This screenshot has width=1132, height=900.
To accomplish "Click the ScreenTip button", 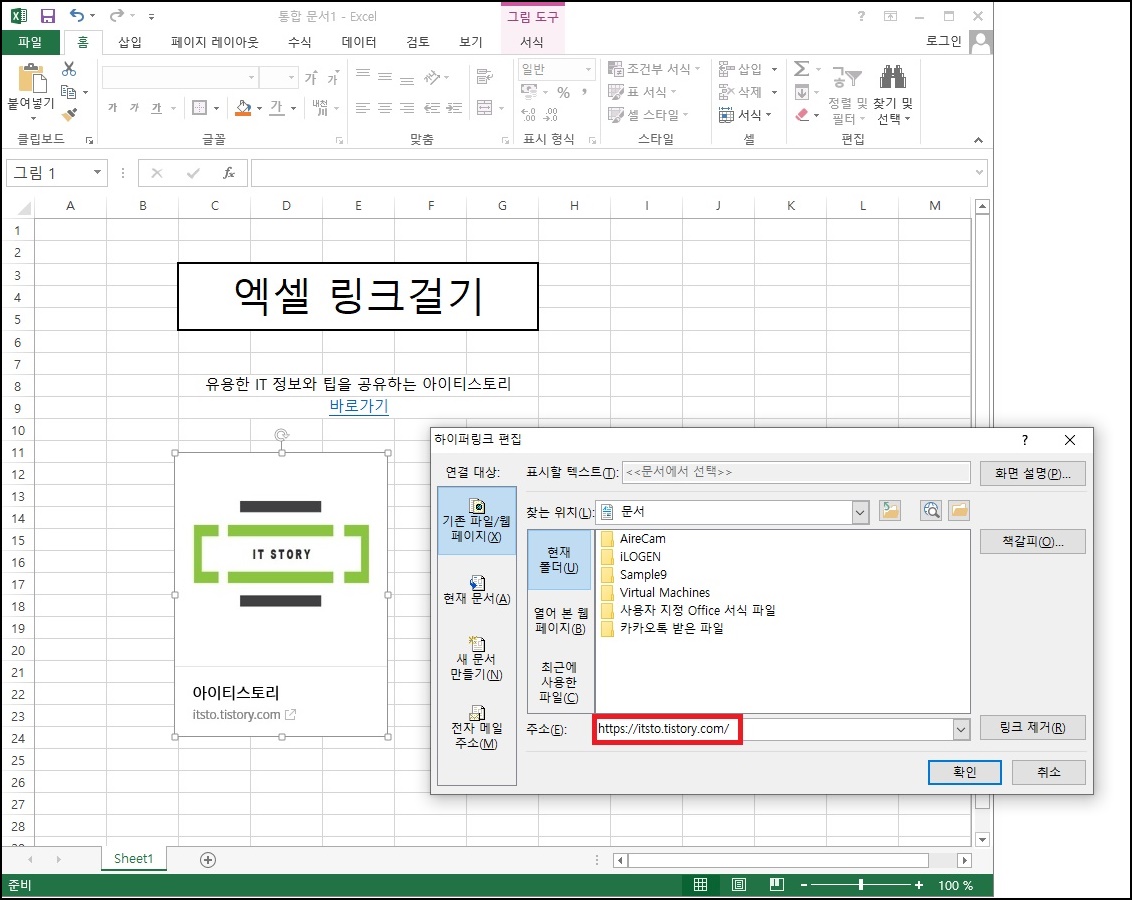I will pyautogui.click(x=1032, y=473).
